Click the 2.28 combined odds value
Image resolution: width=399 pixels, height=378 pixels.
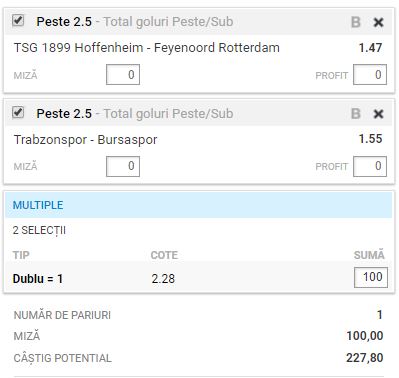(x=163, y=279)
